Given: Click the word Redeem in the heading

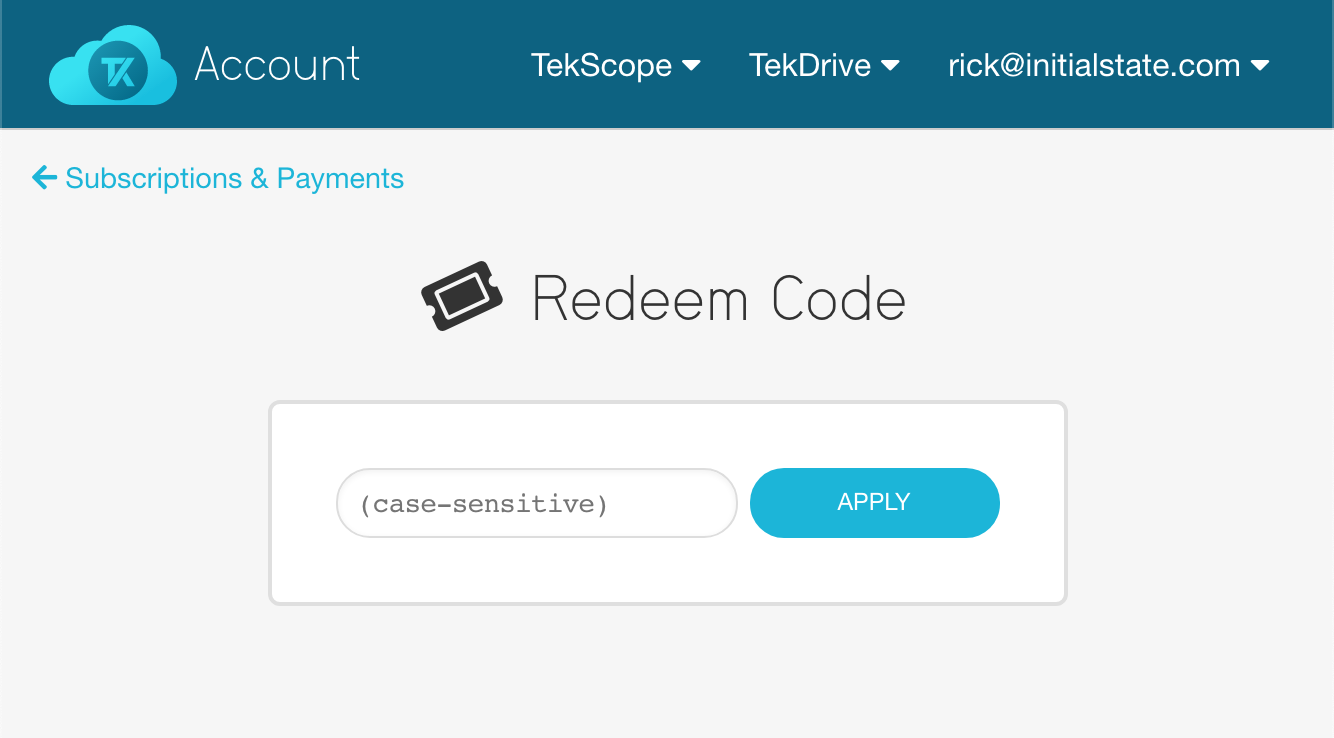Looking at the screenshot, I should point(640,298).
